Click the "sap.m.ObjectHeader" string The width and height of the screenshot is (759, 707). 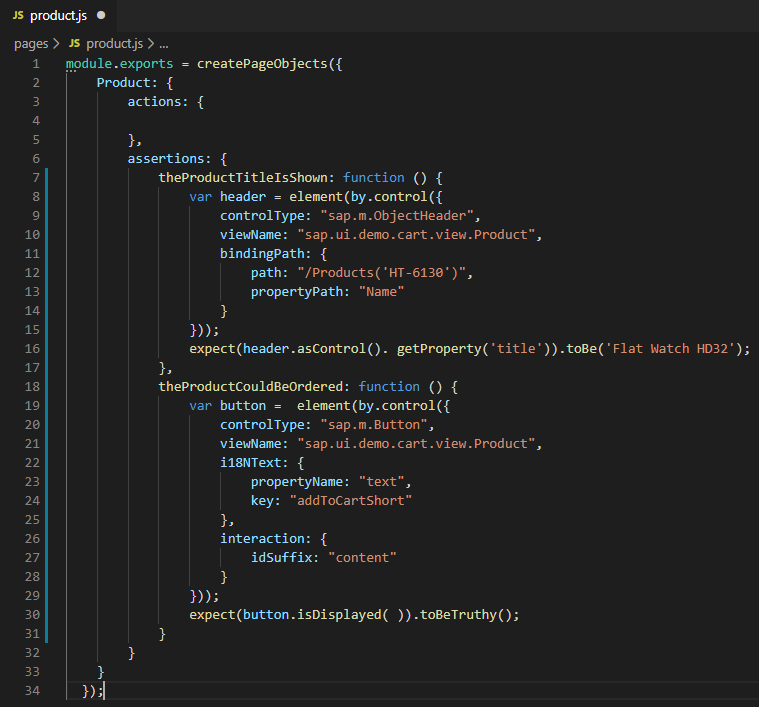click(397, 216)
